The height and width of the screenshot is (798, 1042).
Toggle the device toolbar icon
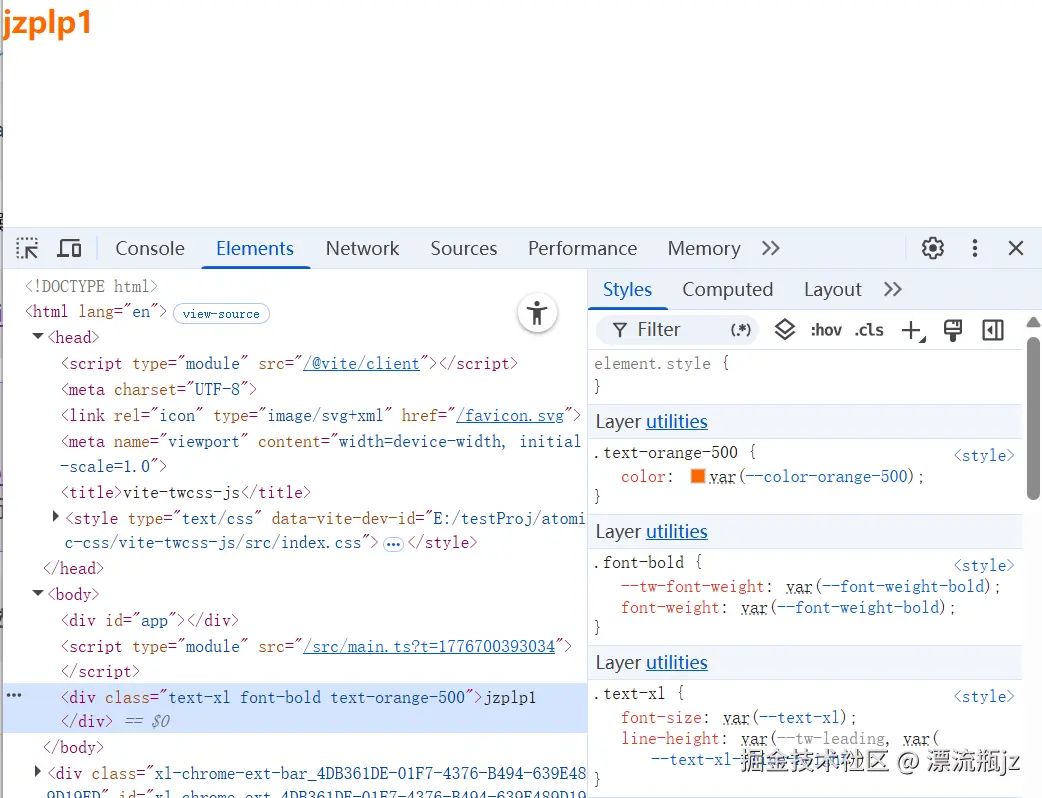(x=69, y=249)
